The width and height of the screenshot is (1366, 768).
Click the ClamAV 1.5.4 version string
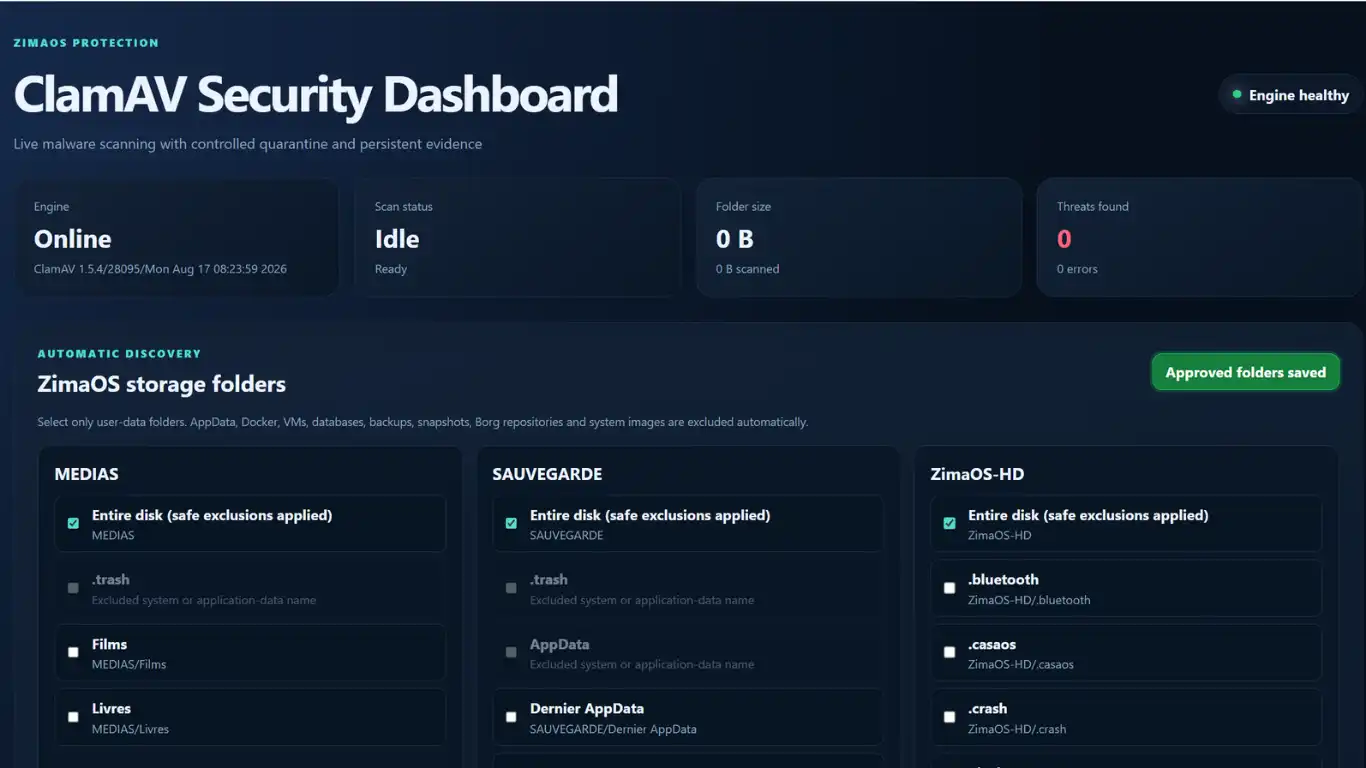click(160, 269)
